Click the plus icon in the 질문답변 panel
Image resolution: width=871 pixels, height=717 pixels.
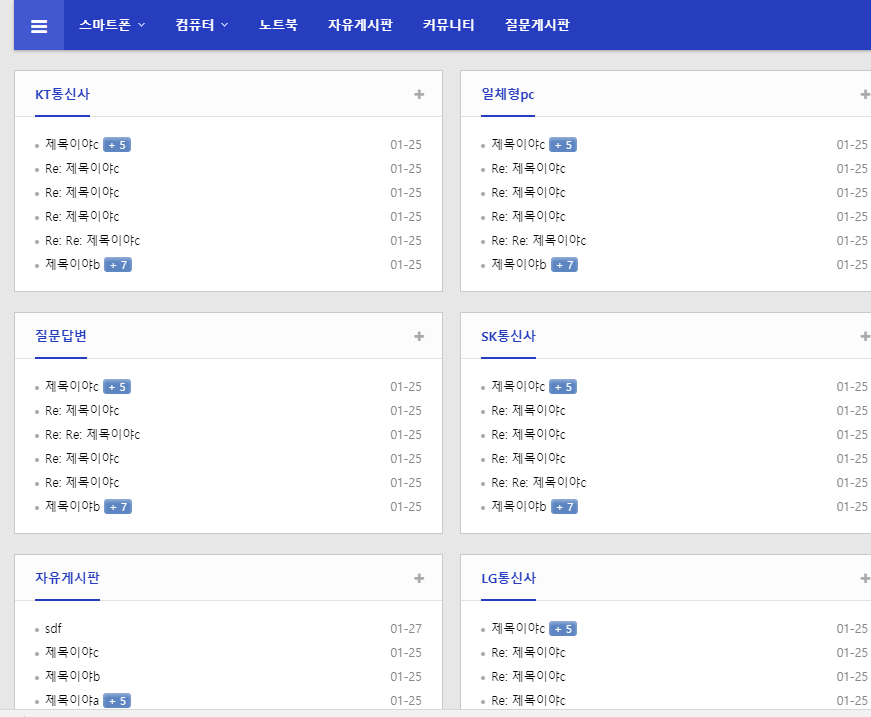pos(419,337)
